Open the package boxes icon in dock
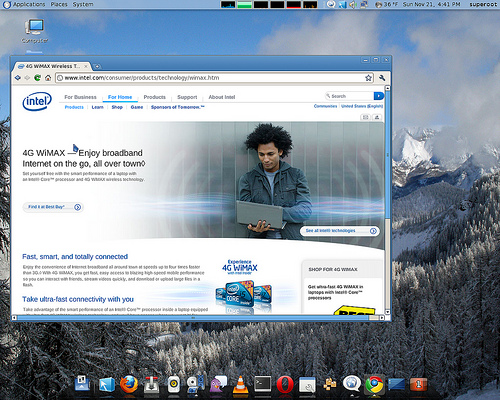The width and height of the screenshot is (500, 400). point(330,384)
